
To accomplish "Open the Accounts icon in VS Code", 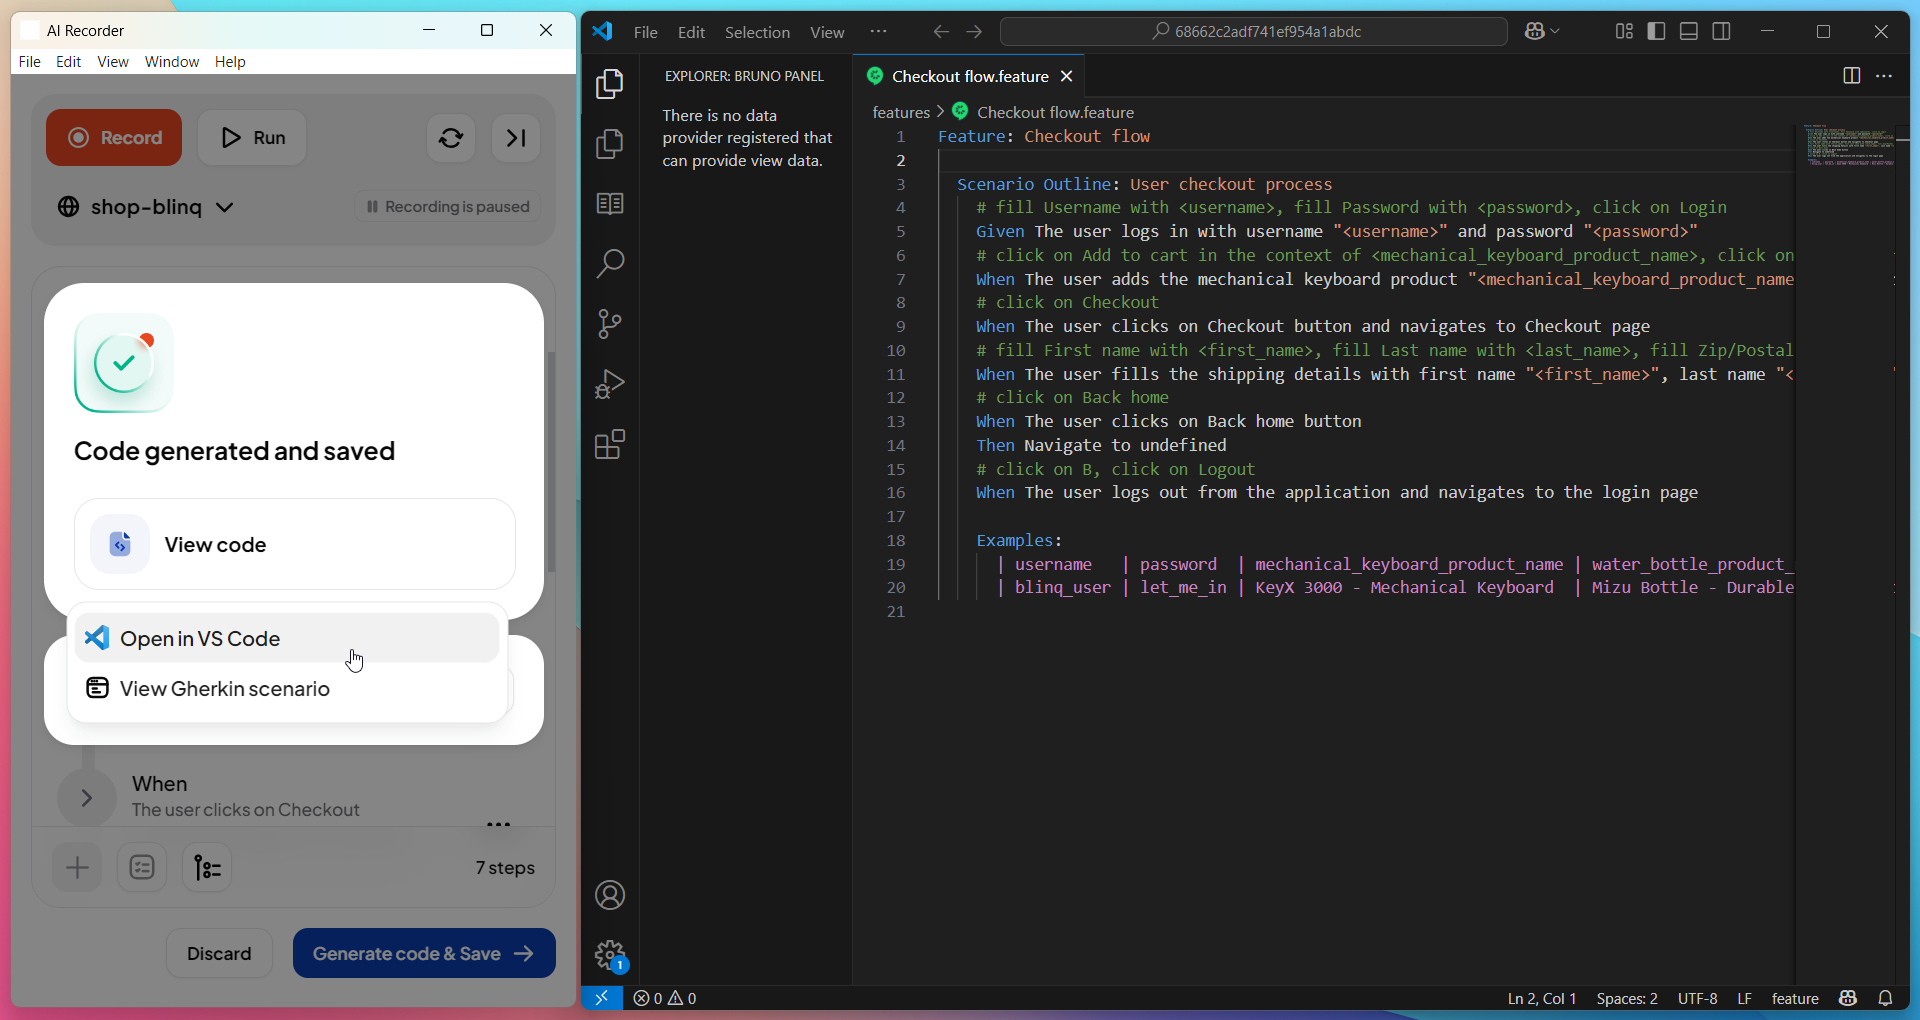I will click(x=609, y=895).
